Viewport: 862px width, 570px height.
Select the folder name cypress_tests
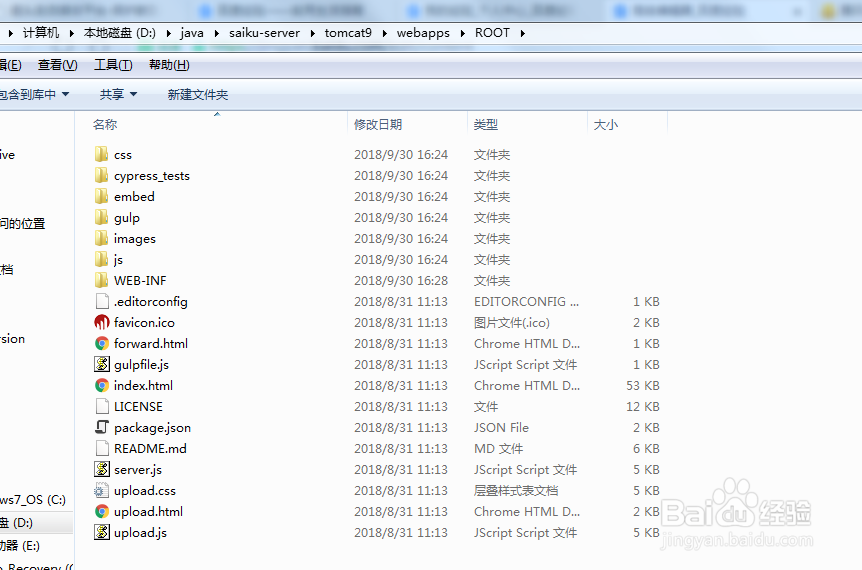click(x=152, y=176)
